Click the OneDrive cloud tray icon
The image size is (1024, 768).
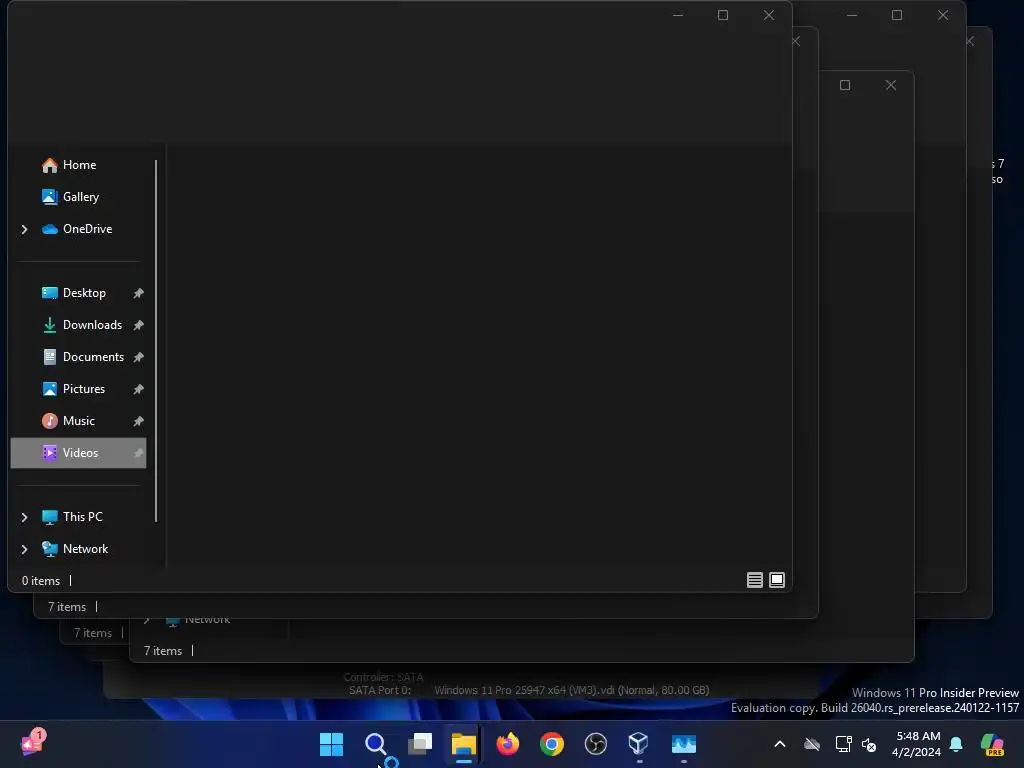812,744
